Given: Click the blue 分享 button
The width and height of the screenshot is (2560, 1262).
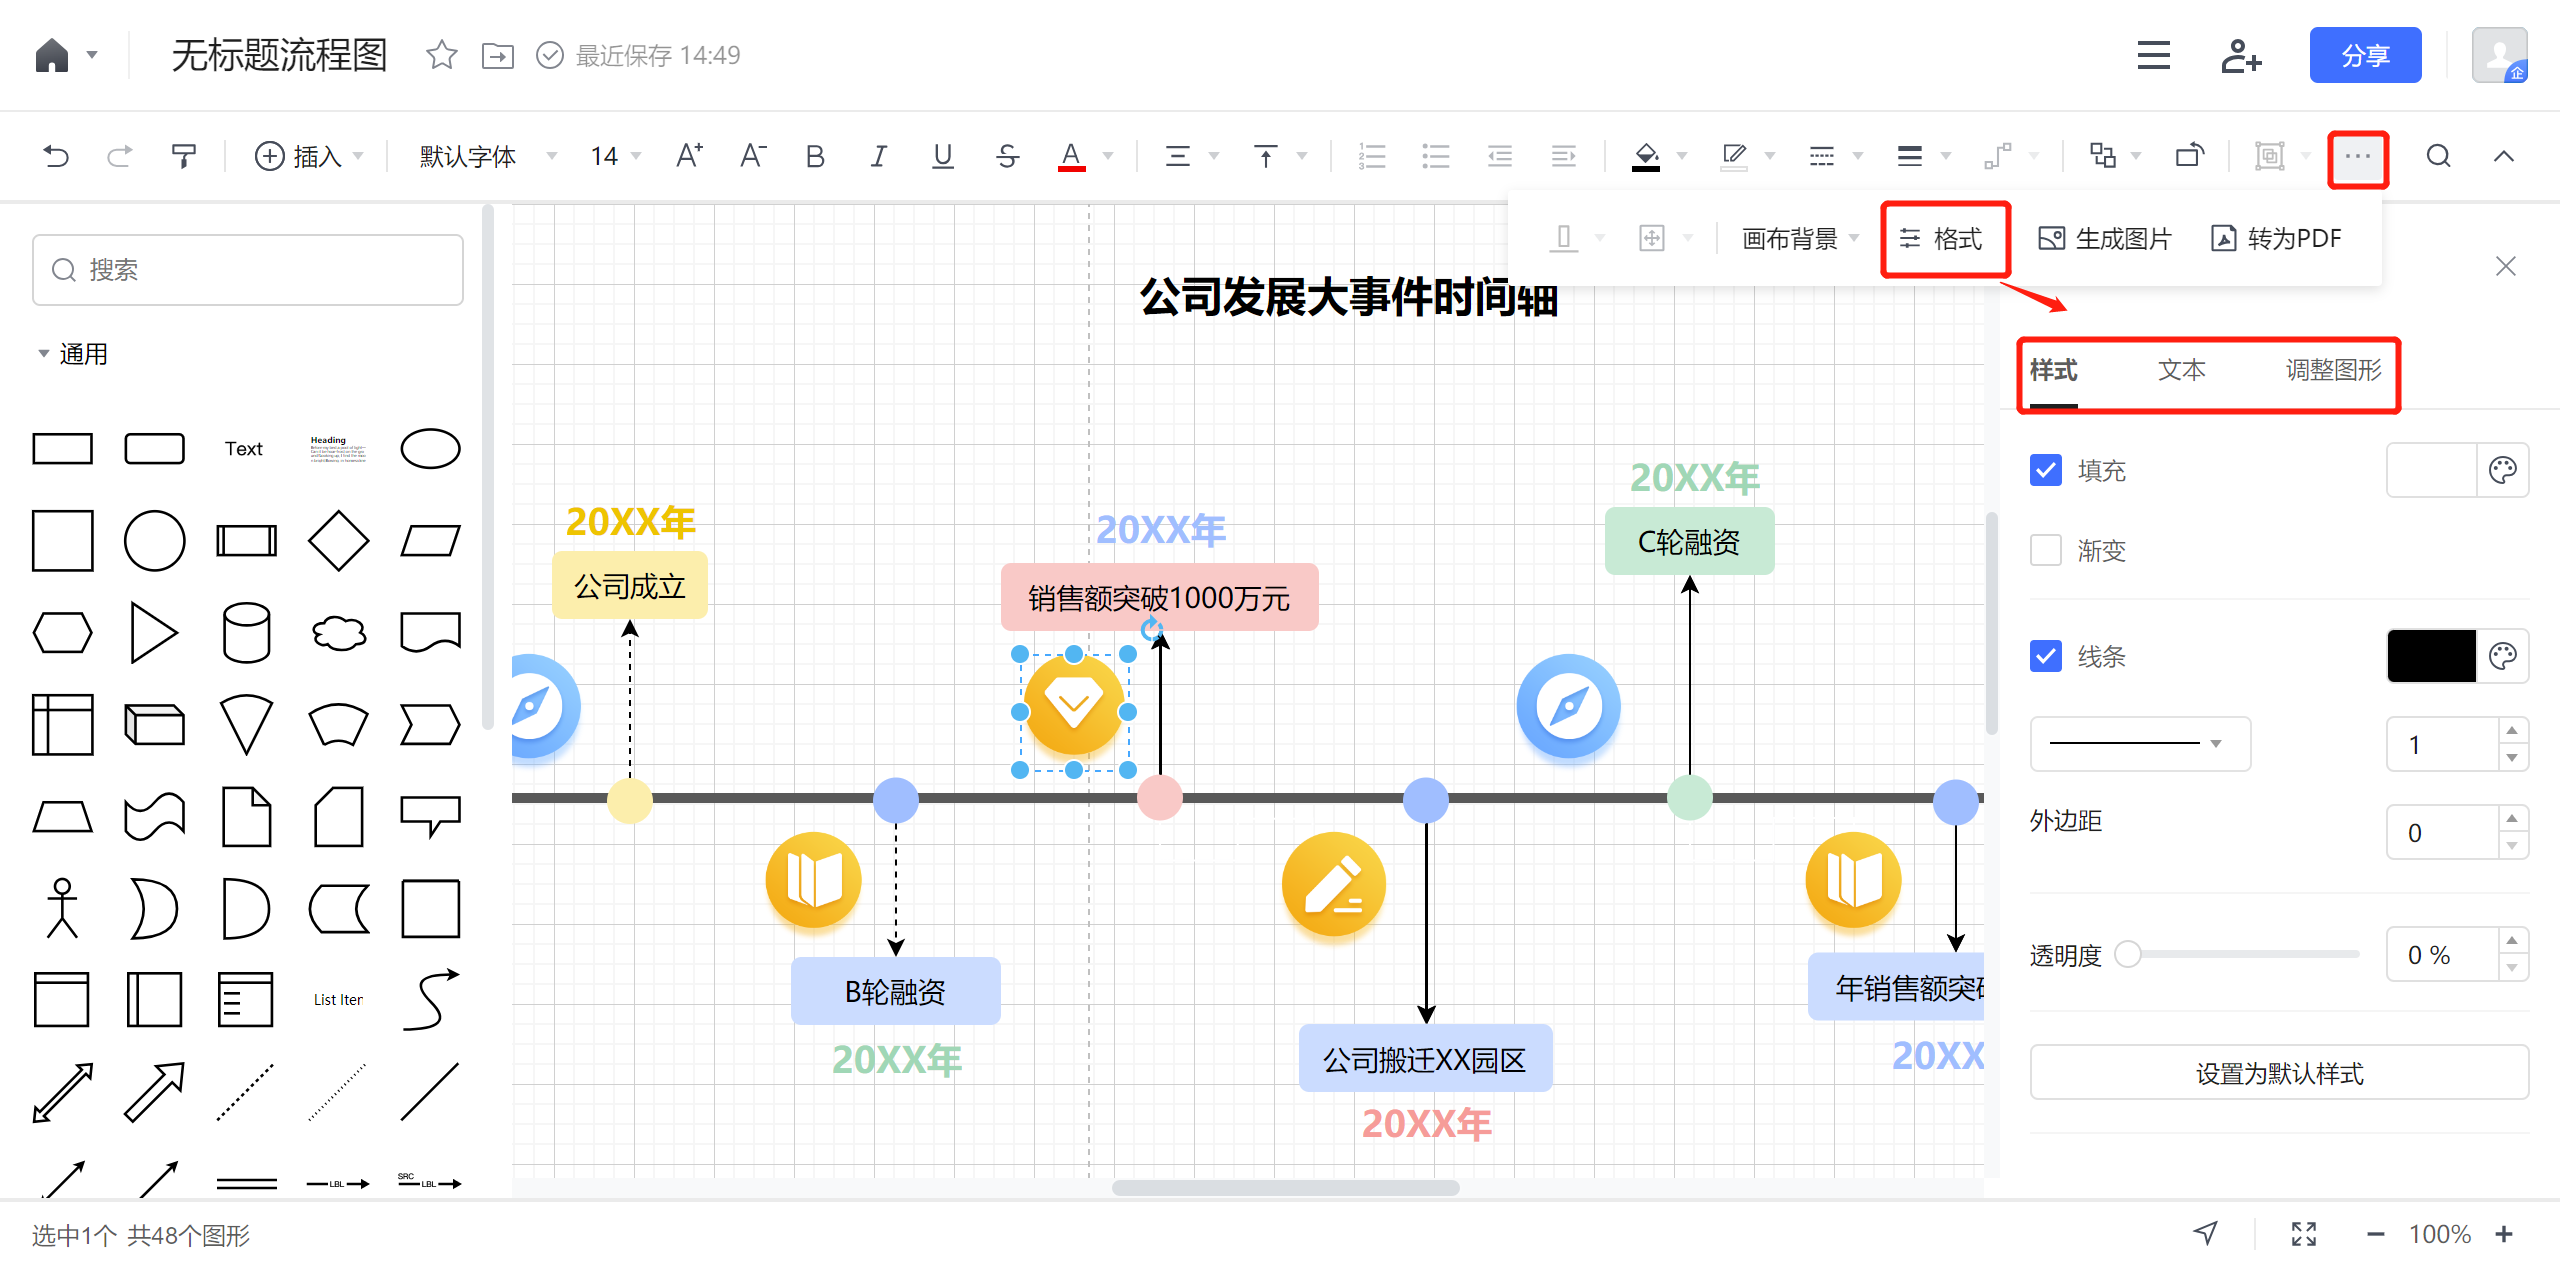Looking at the screenshot, I should [x=2365, y=56].
